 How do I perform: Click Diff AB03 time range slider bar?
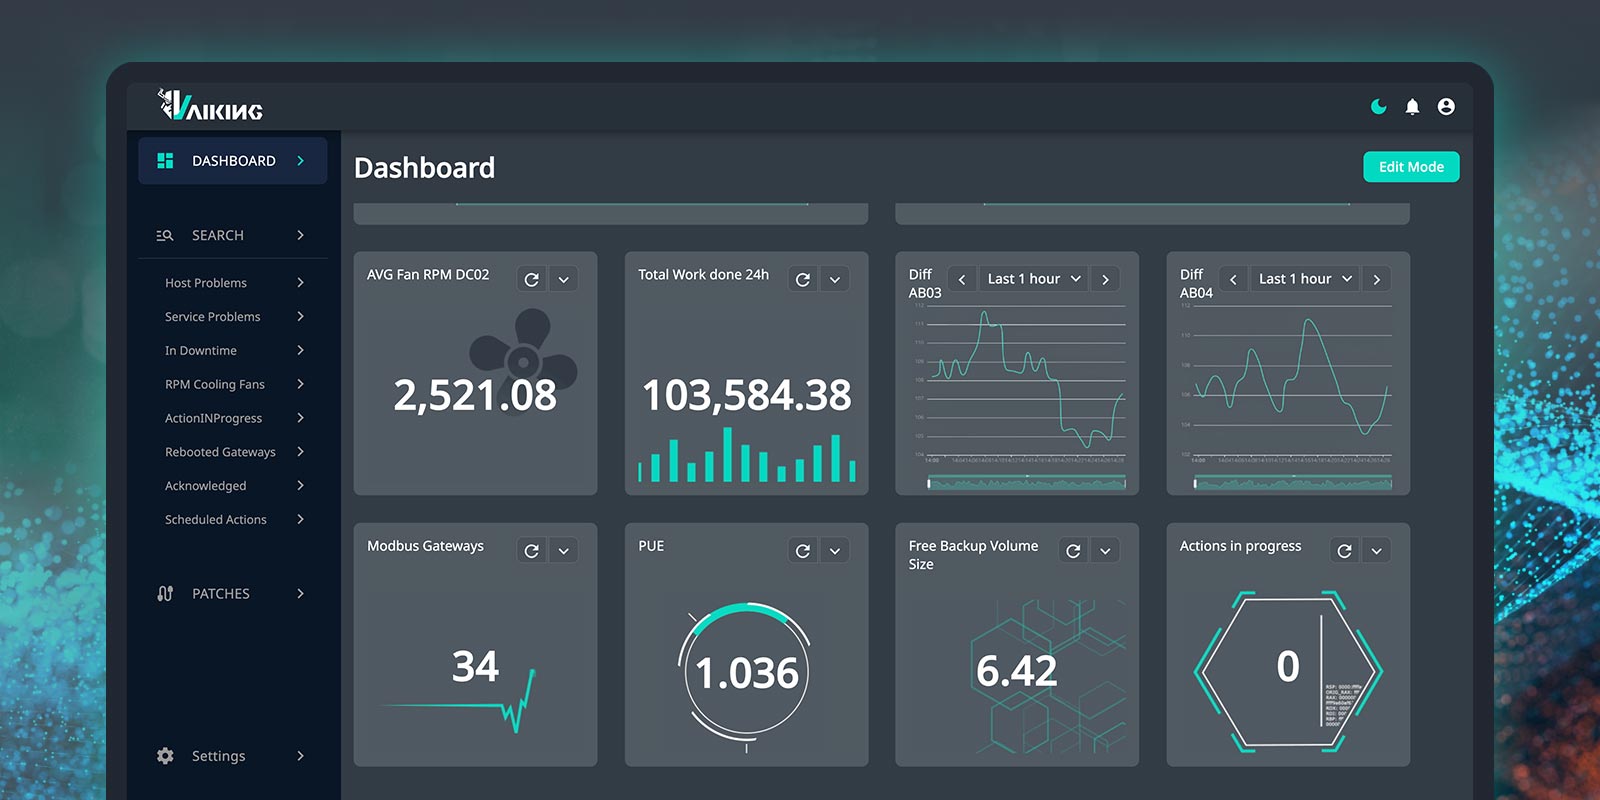click(1027, 483)
